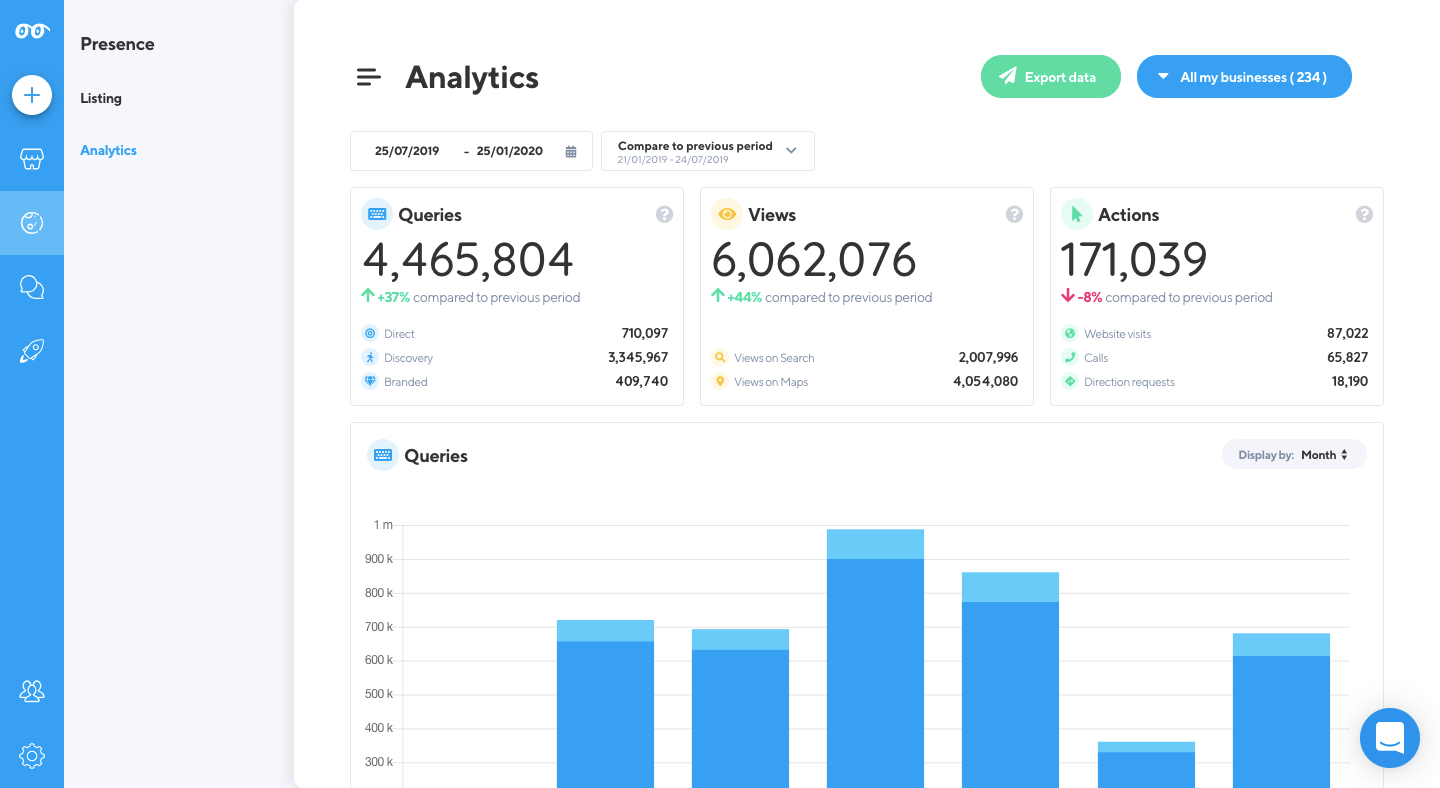Click the start date 25/07/2019 field
Image resolution: width=1440 pixels, height=788 pixels.
407,151
